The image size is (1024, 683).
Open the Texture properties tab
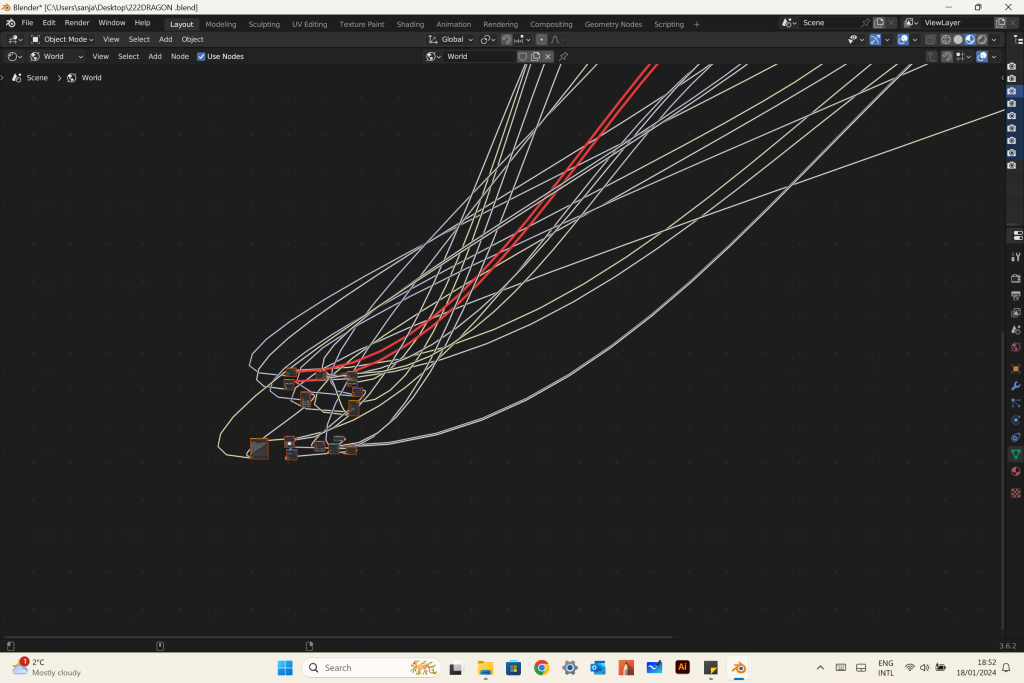click(1016, 493)
